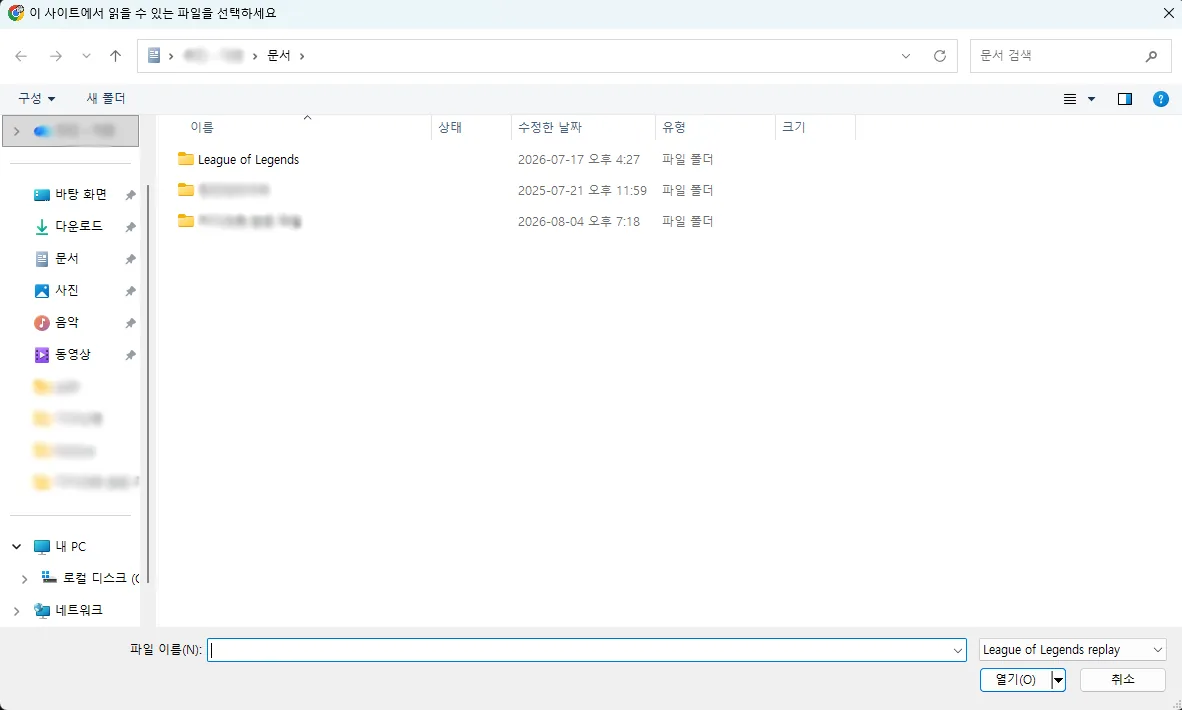Refresh the 문서 folder view
1182x710 pixels.
coord(940,56)
